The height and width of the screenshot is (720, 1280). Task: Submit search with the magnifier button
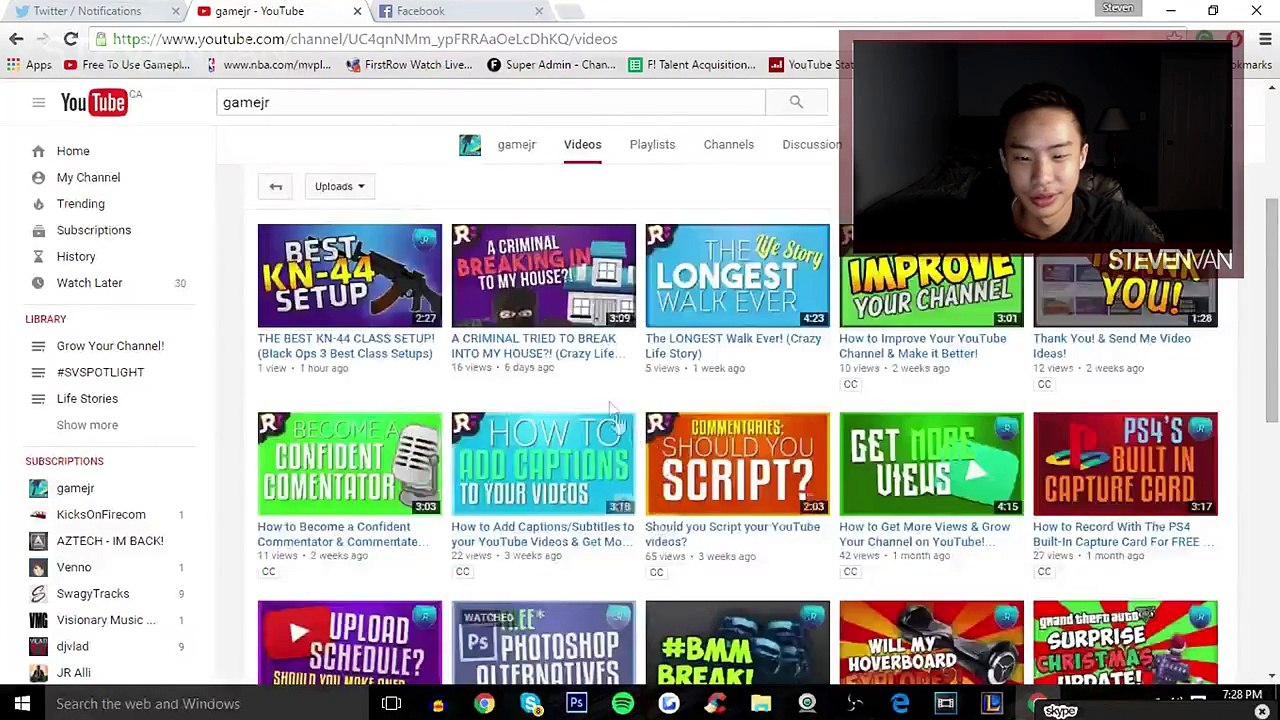pos(796,102)
